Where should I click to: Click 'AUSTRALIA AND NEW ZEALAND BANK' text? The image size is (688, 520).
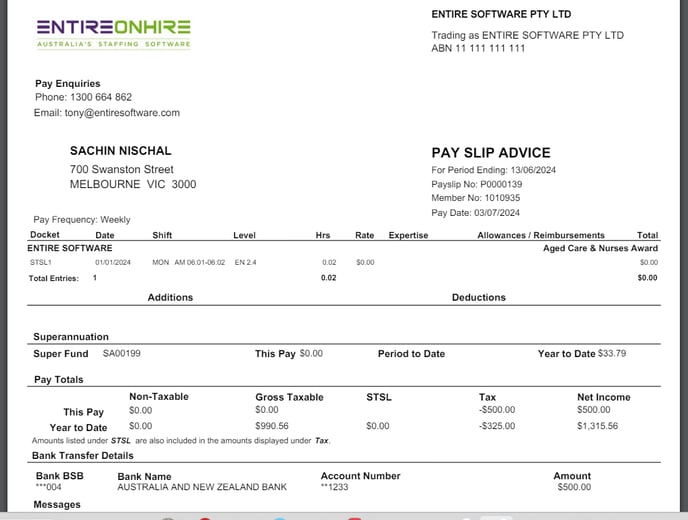[x=202, y=487]
